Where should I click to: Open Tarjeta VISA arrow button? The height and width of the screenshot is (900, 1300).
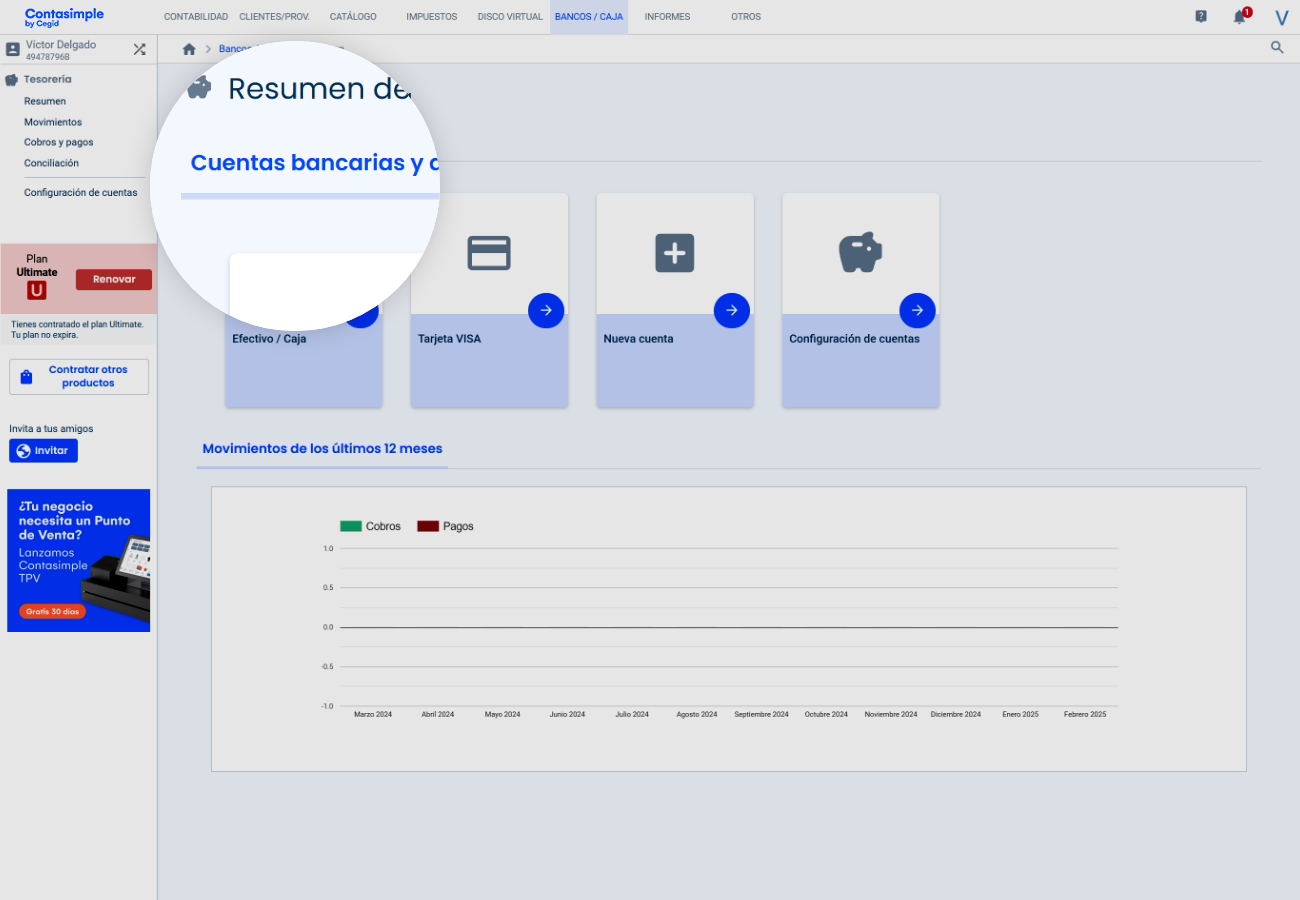(546, 311)
